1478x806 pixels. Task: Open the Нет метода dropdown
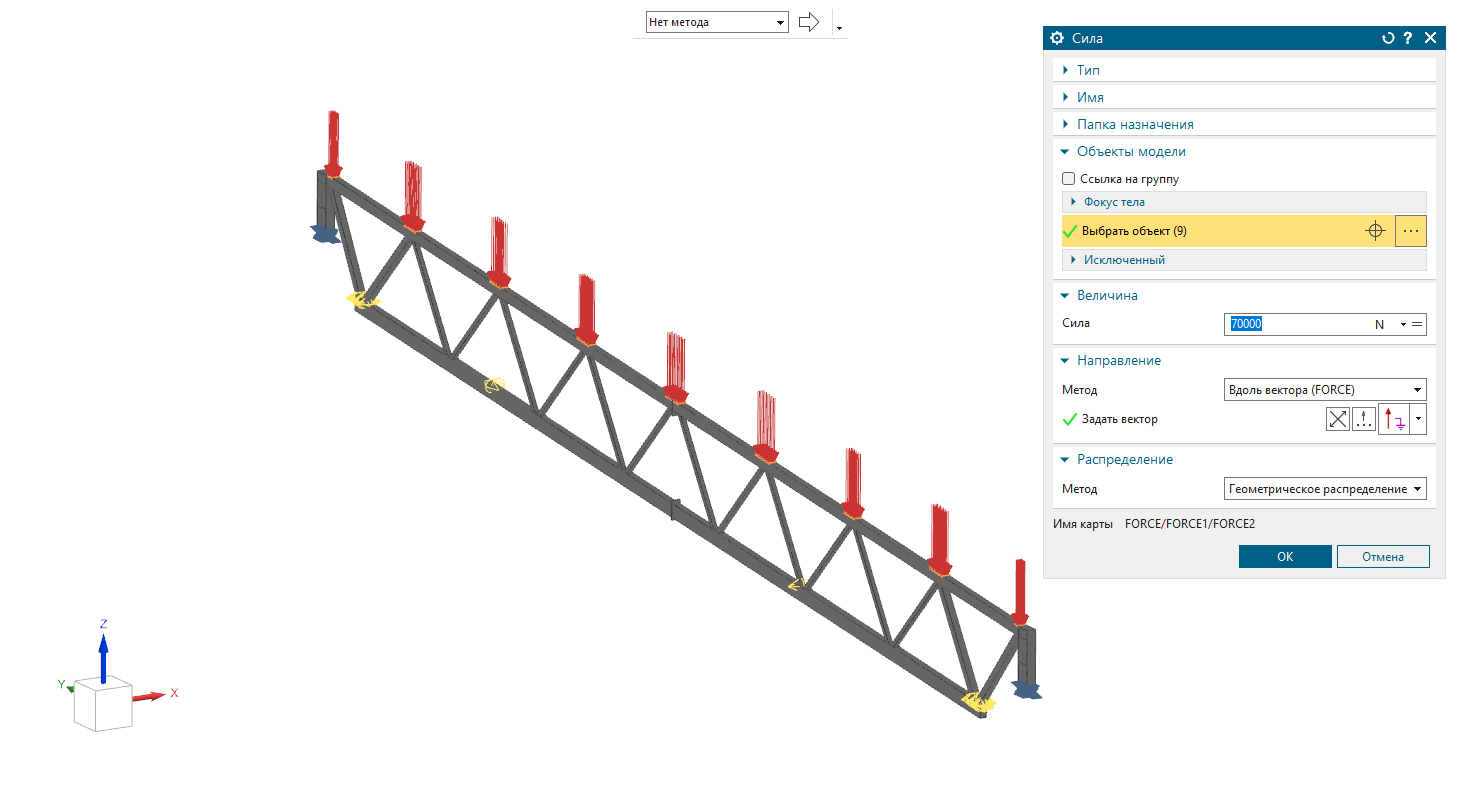717,22
